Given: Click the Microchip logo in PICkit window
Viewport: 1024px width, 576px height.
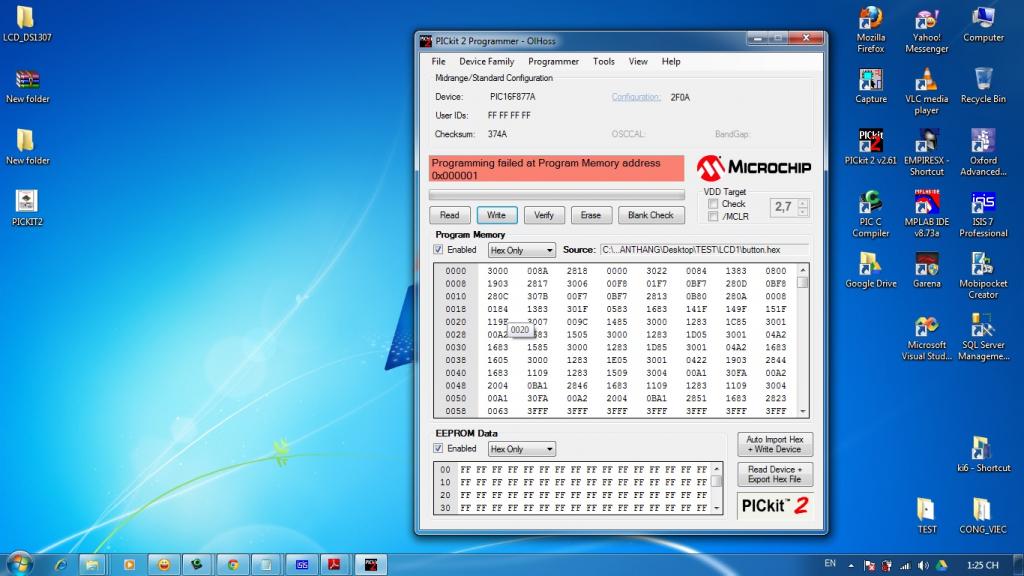Looking at the screenshot, I should [x=753, y=166].
